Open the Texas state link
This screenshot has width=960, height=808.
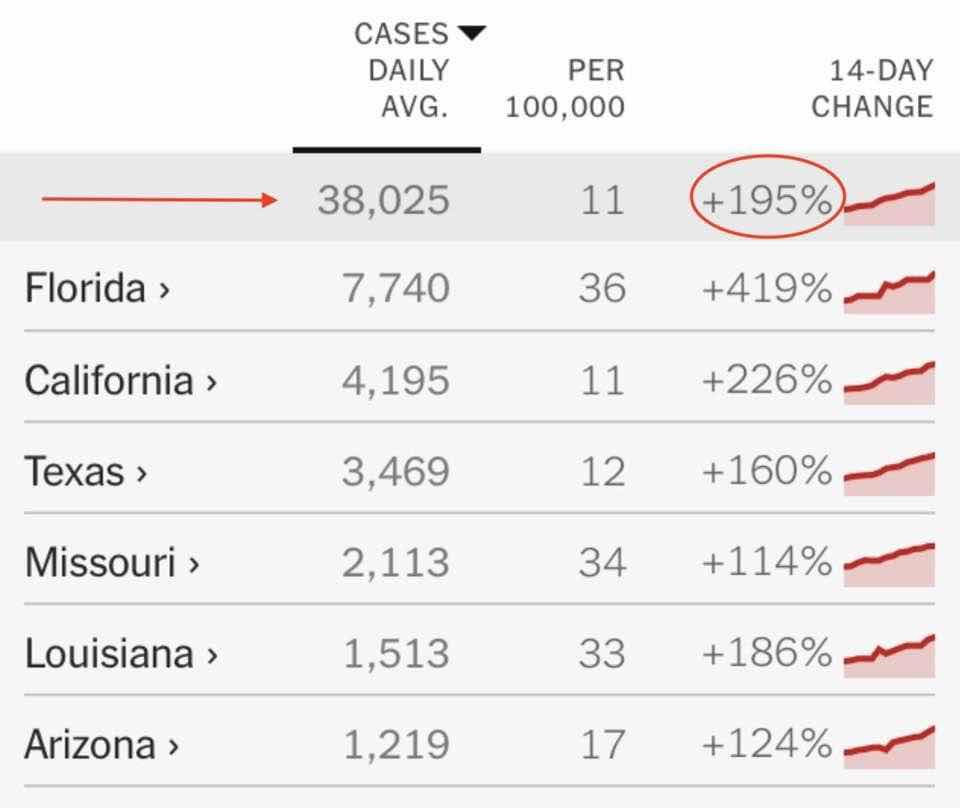[x=86, y=471]
